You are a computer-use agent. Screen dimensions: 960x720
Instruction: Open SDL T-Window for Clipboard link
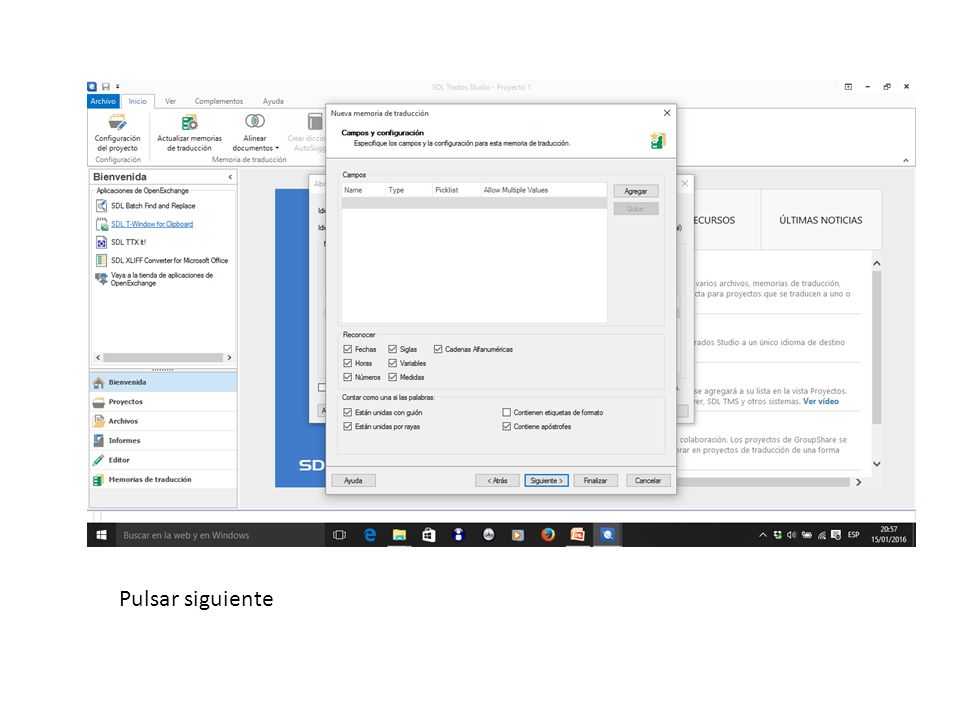tap(152, 224)
